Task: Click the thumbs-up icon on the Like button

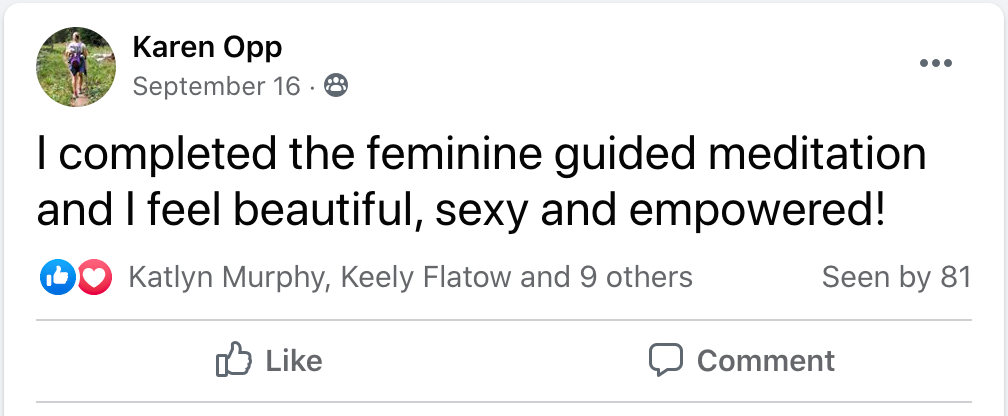Action: (x=232, y=360)
